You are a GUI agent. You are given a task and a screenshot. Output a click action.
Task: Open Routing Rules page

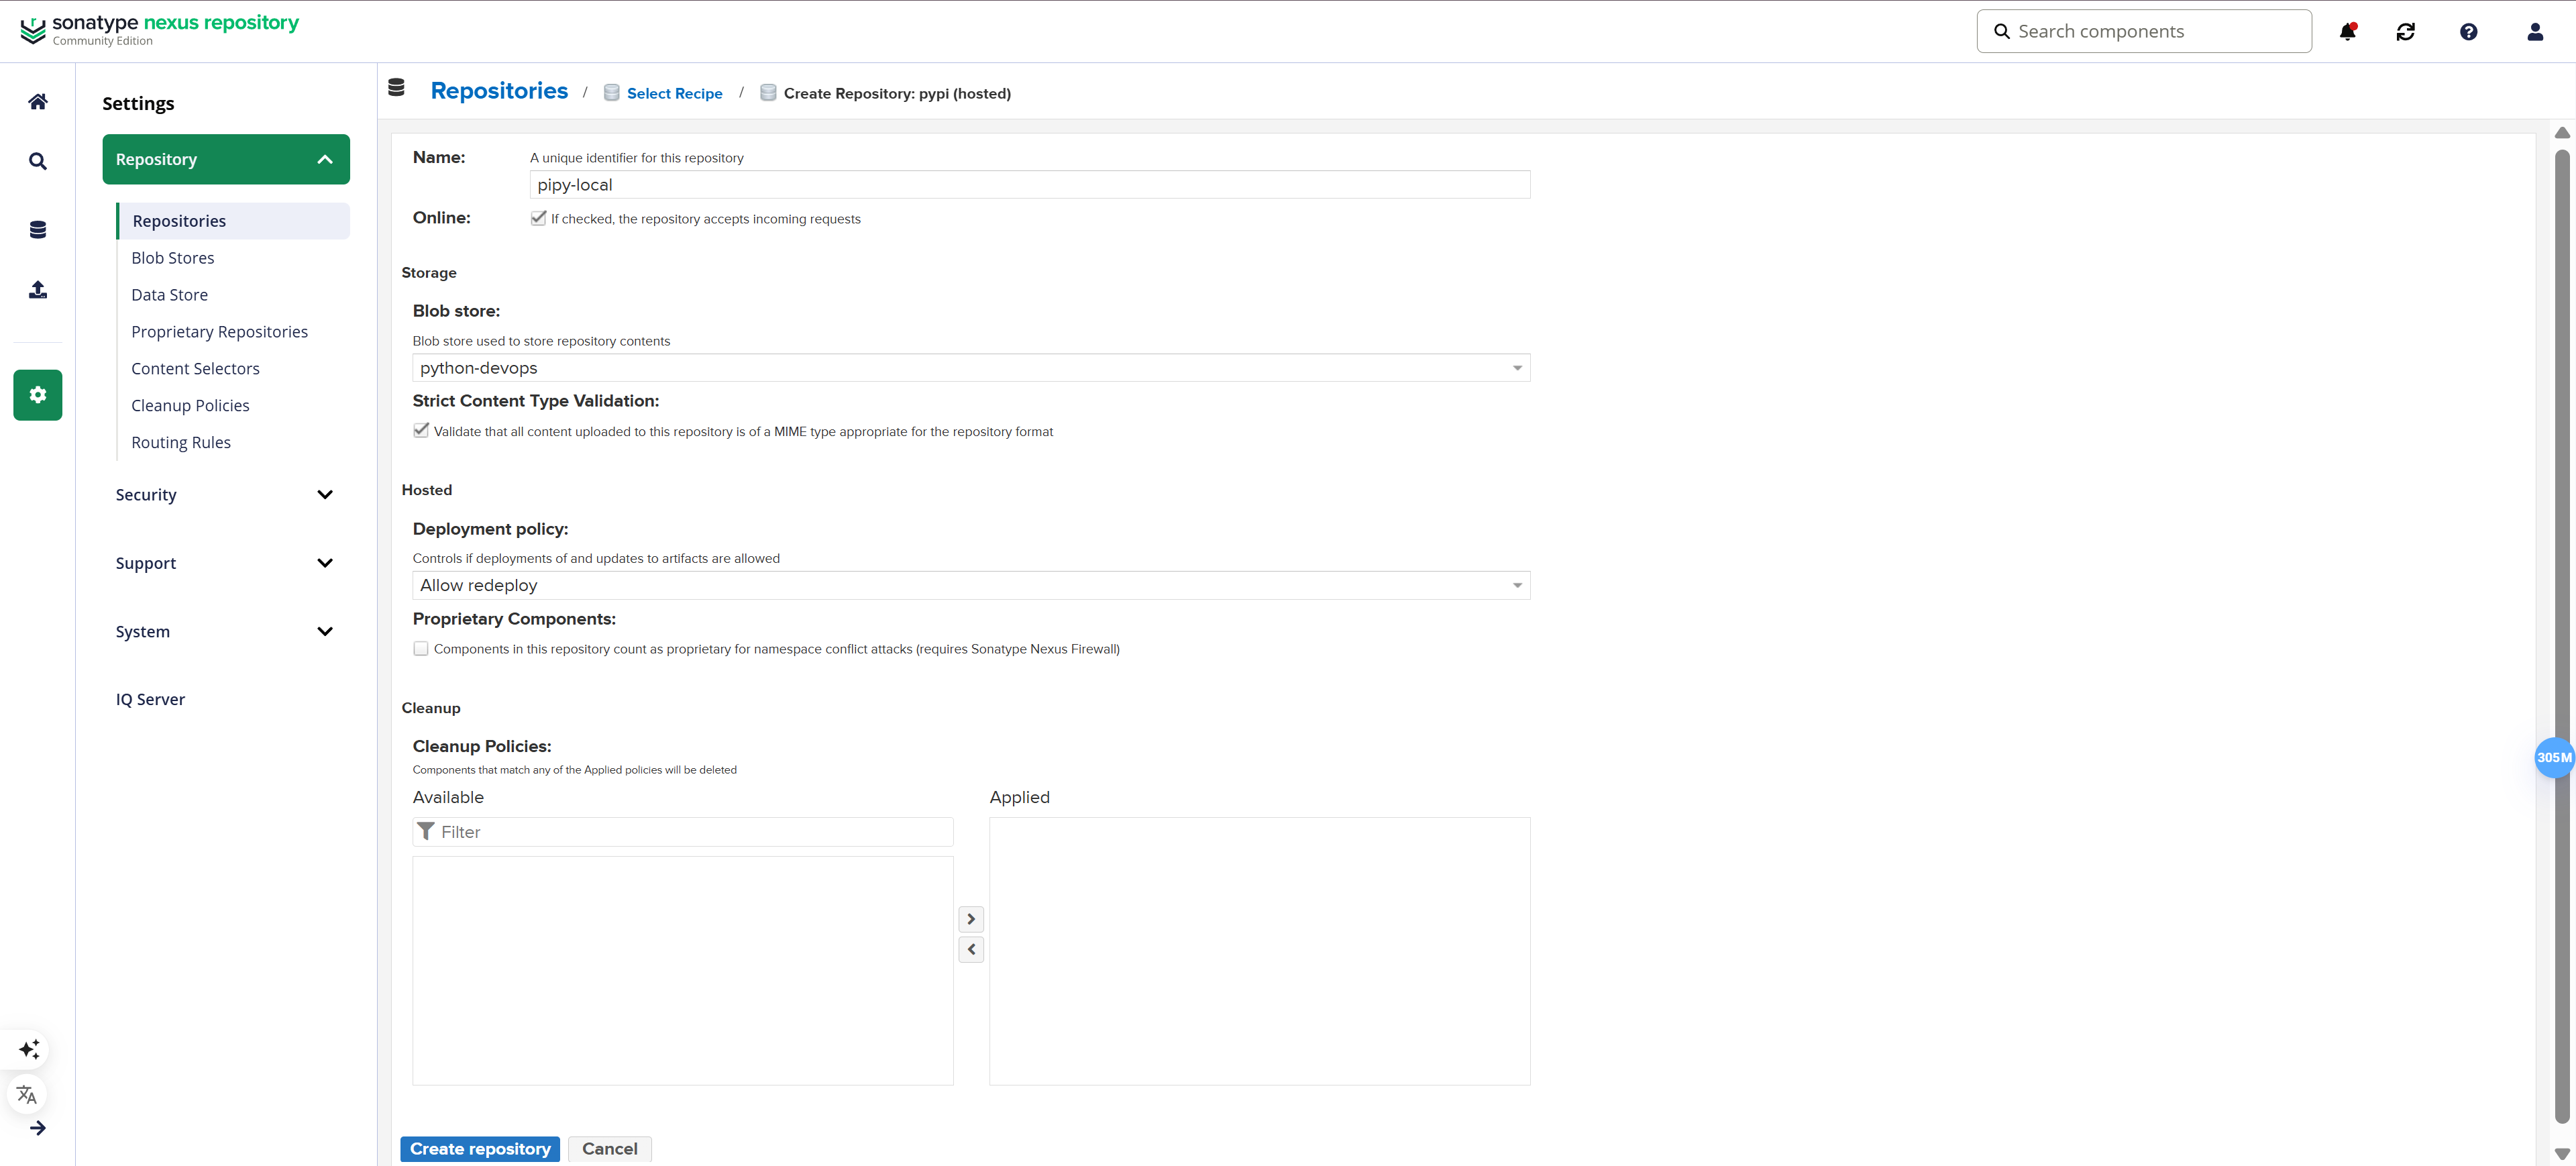tap(181, 443)
